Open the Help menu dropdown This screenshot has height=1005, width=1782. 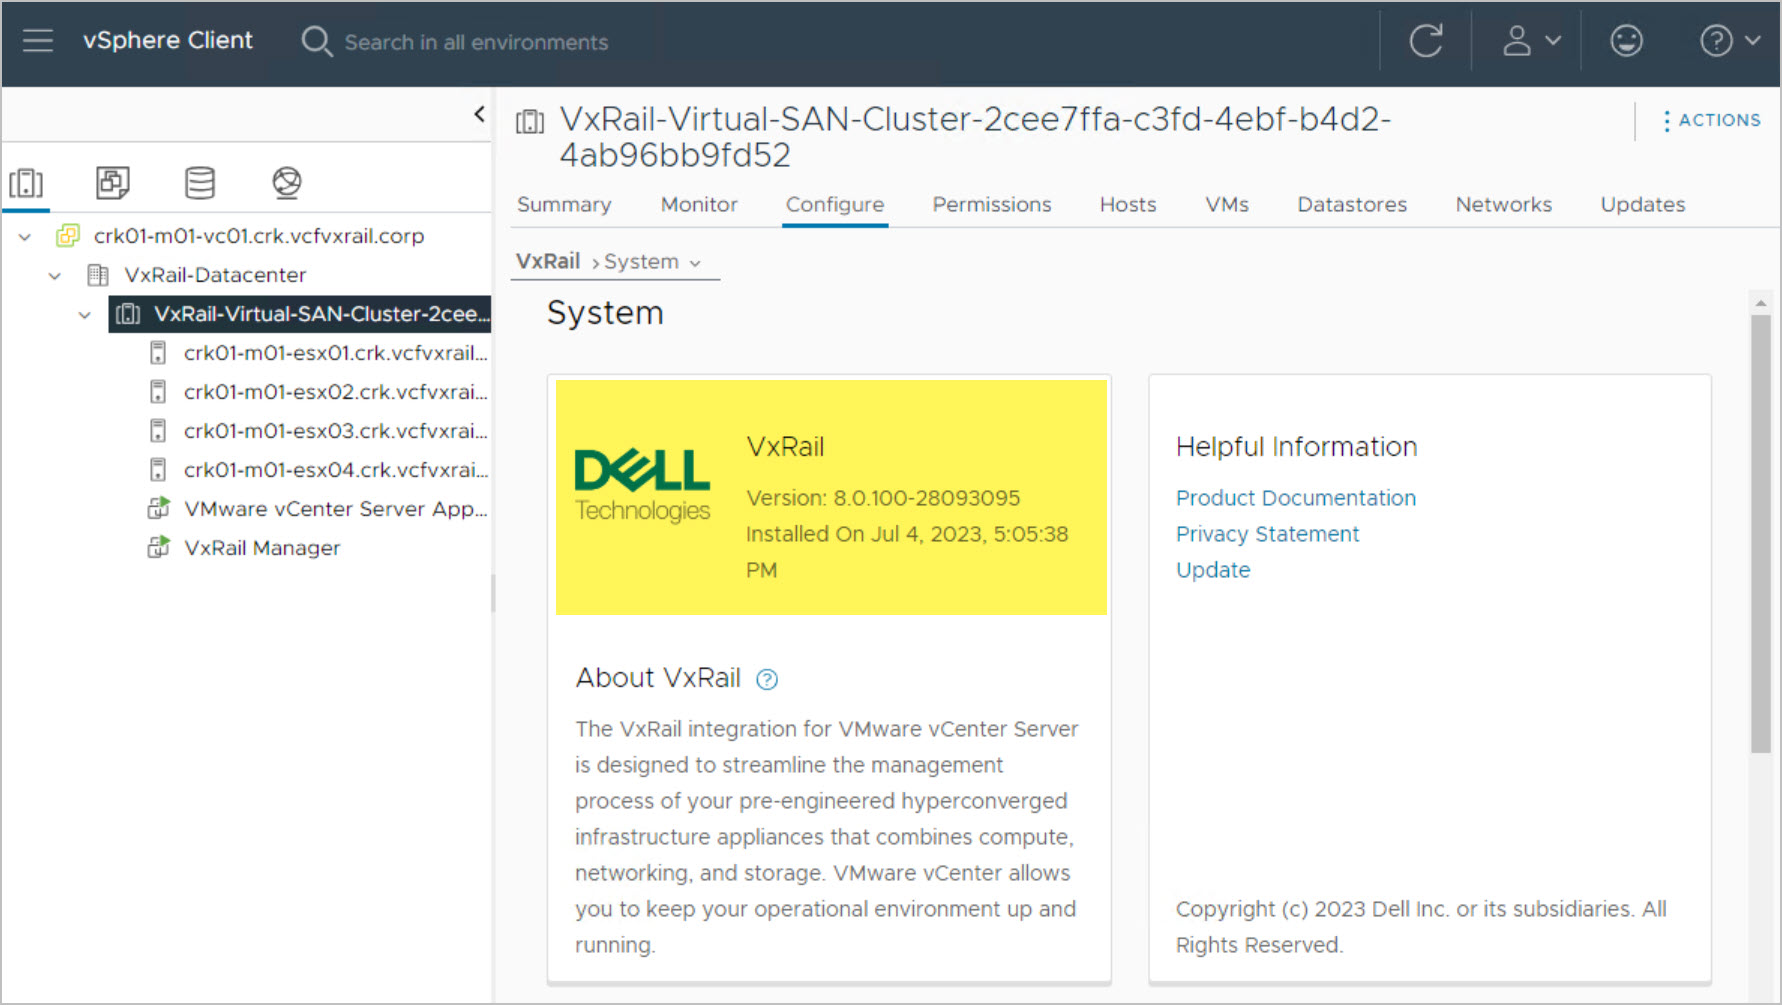[1729, 41]
